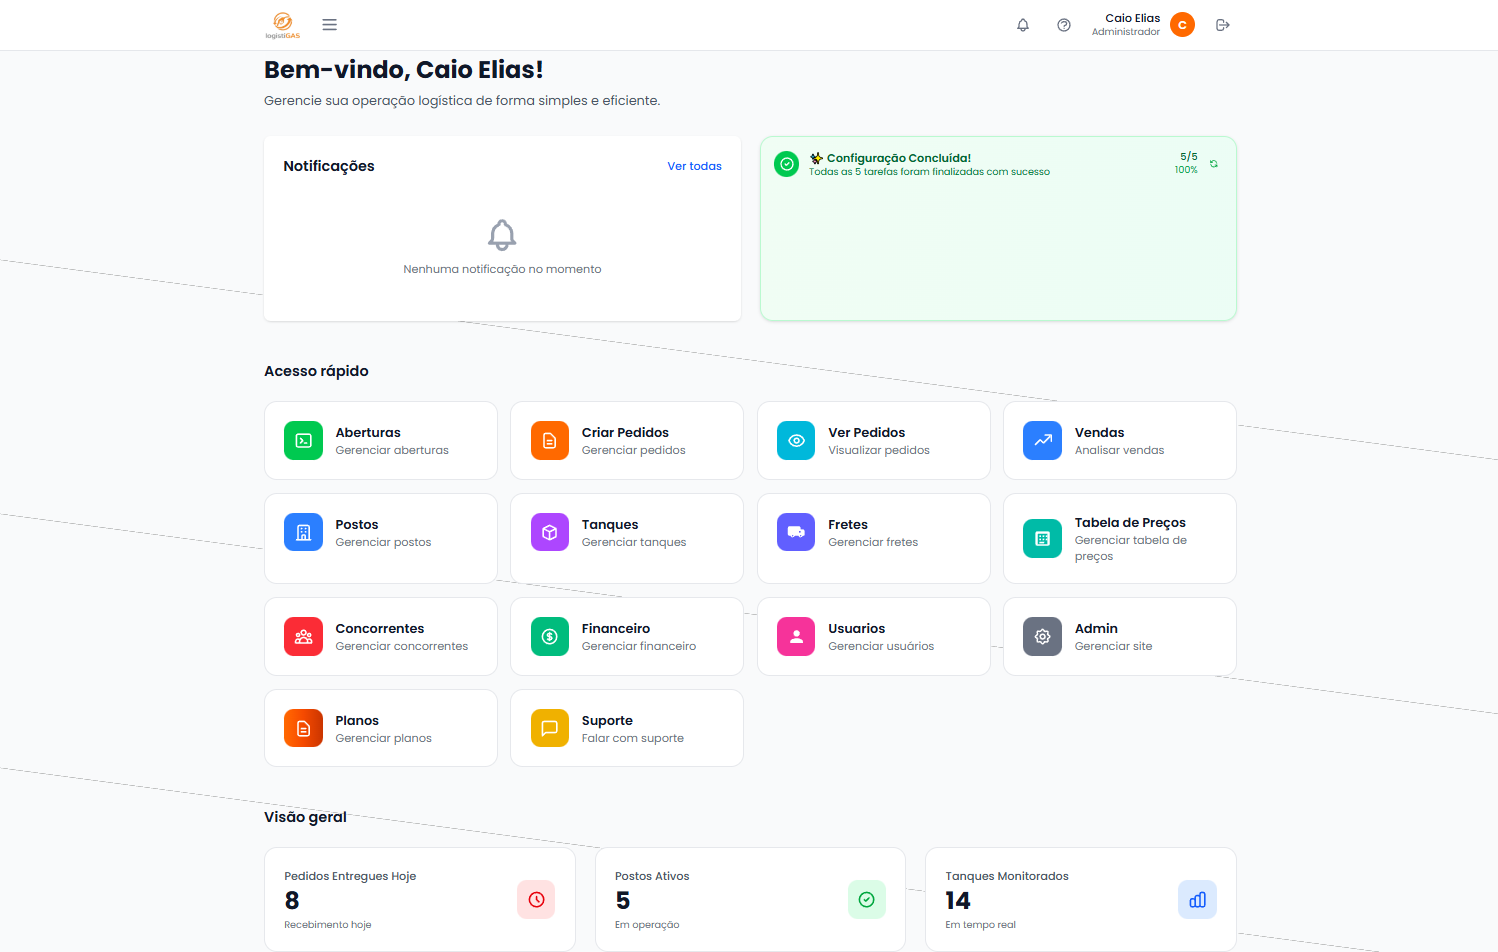The image size is (1498, 952).
Task: Click the notifications bell in the header
Action: (1022, 25)
